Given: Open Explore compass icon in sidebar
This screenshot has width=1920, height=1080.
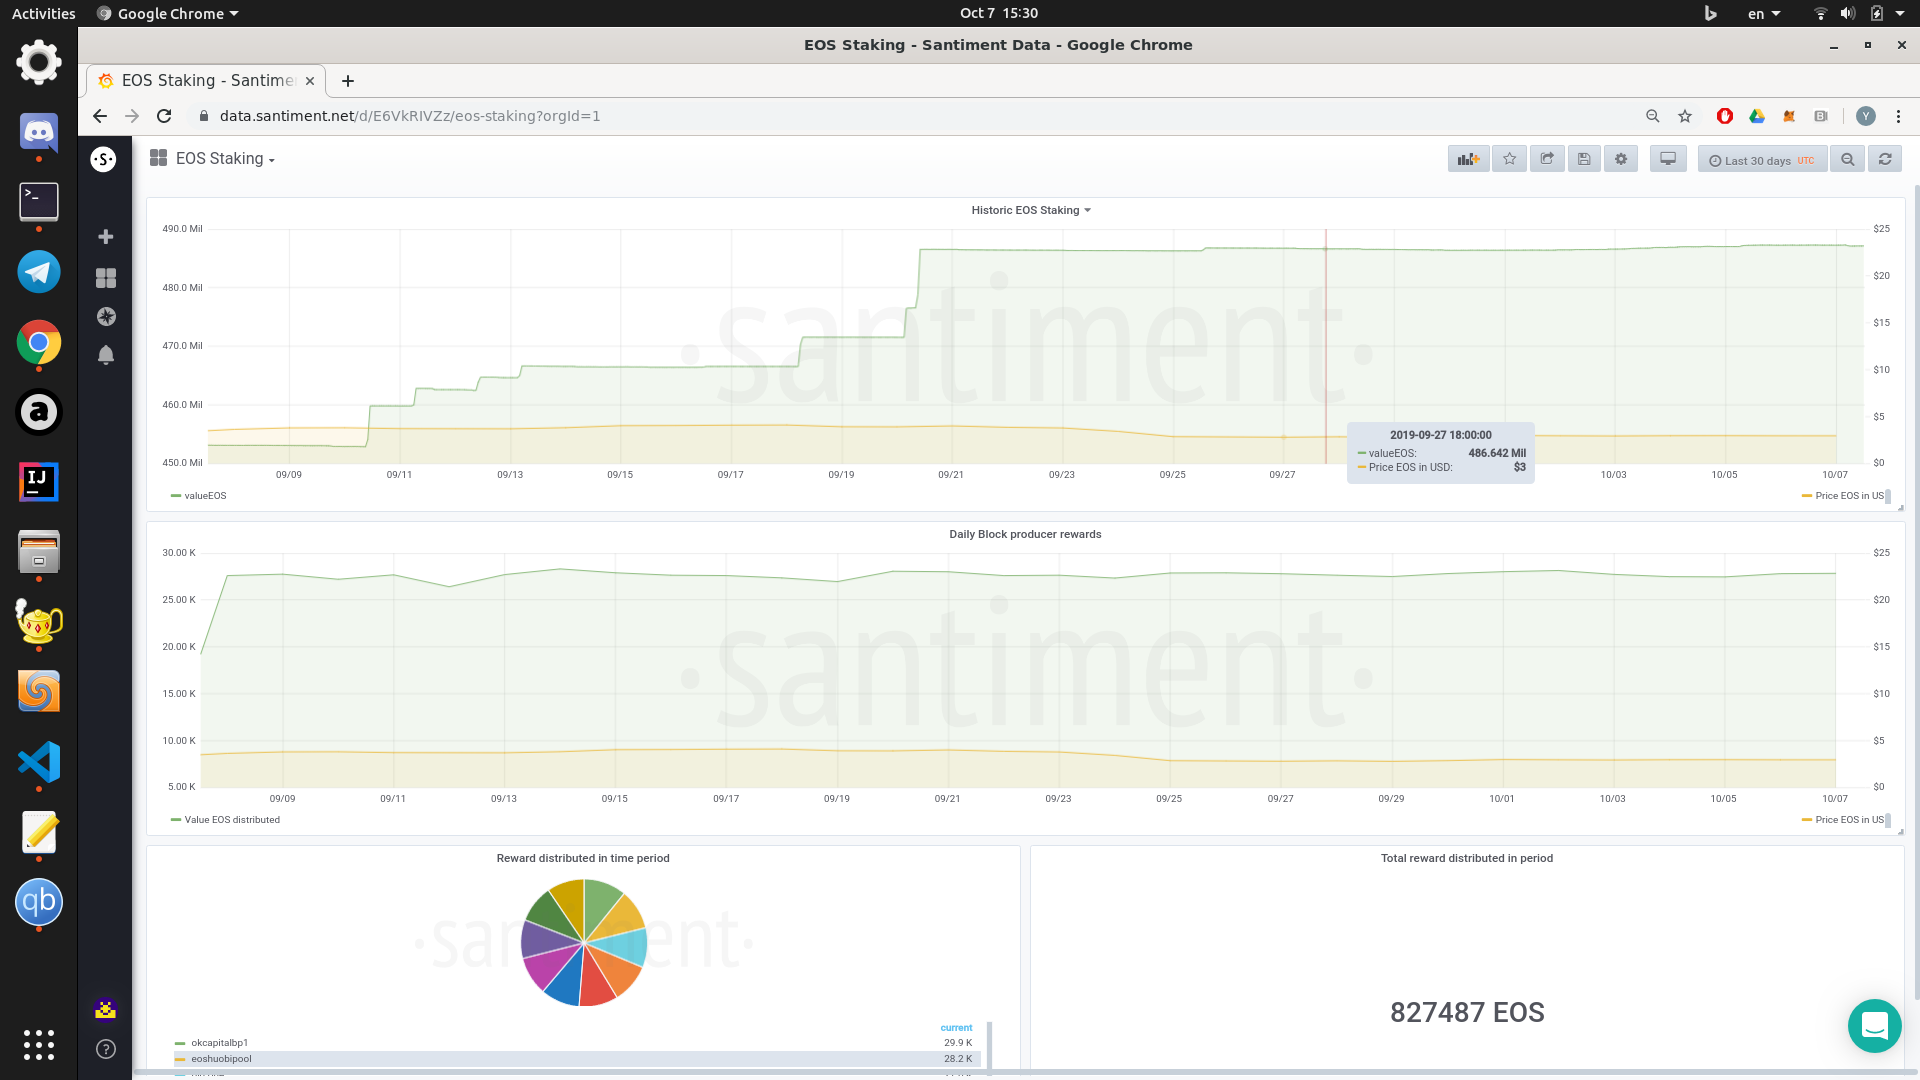Looking at the screenshot, I should (105, 317).
